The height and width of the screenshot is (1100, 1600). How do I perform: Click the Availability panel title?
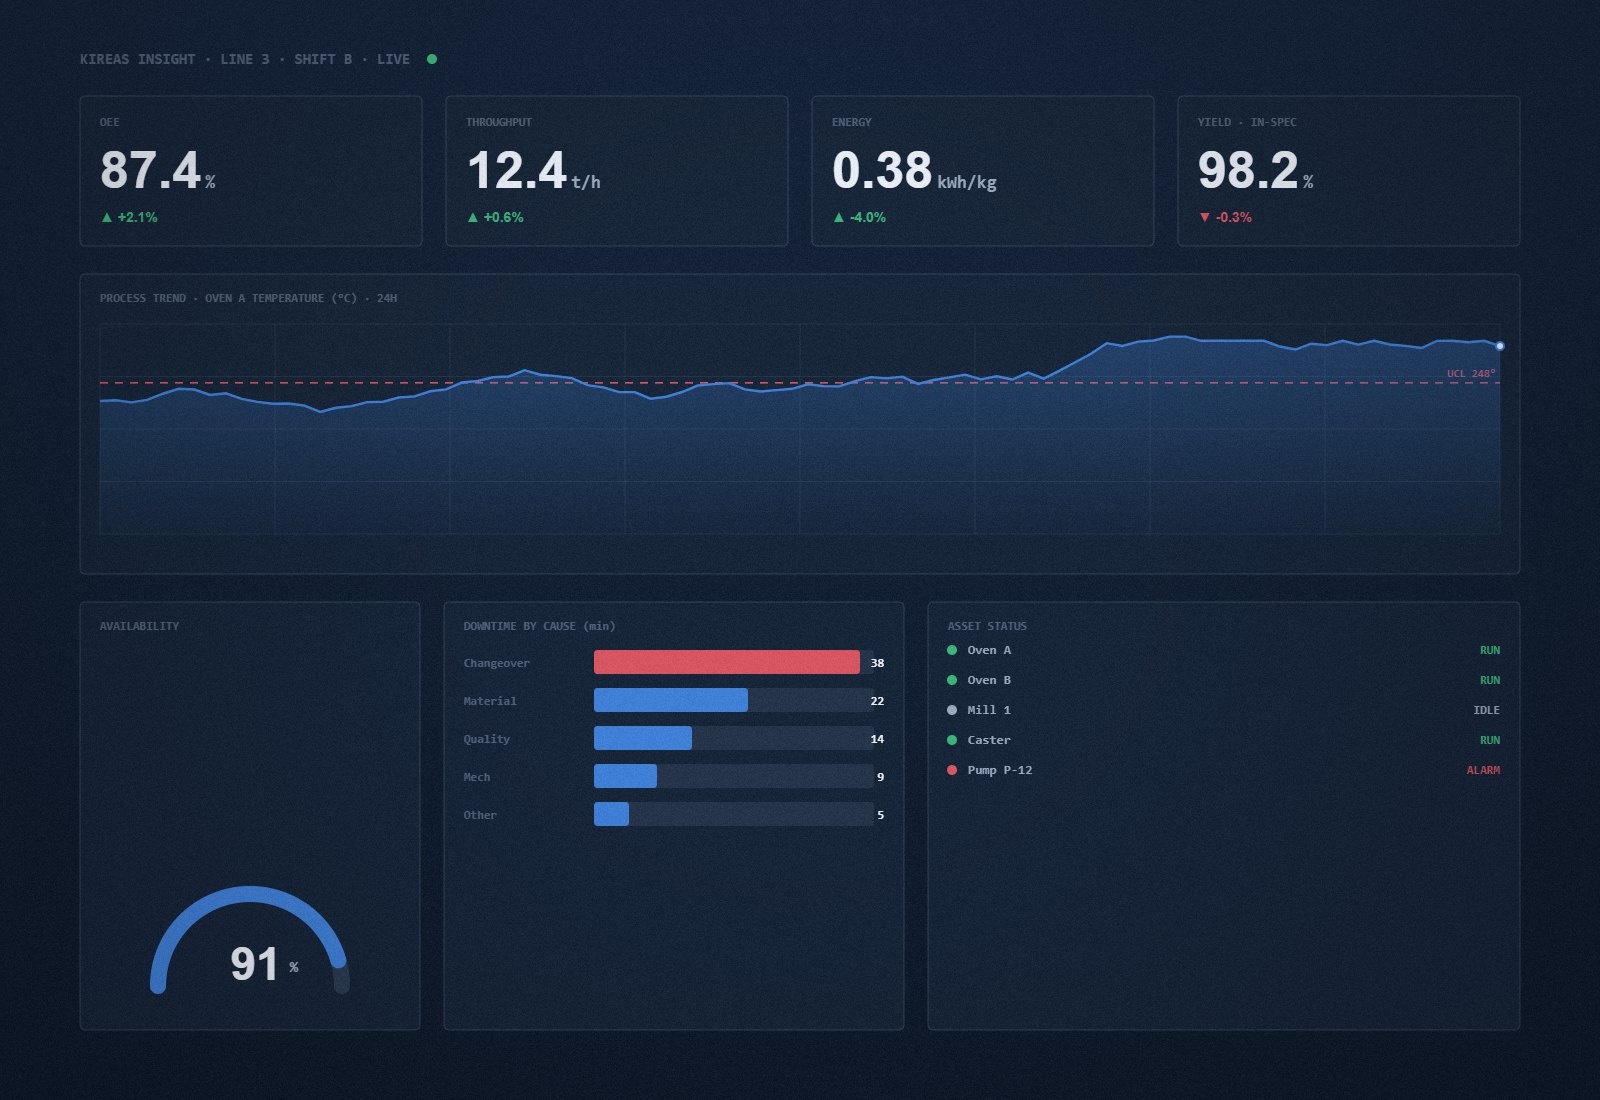pos(139,626)
